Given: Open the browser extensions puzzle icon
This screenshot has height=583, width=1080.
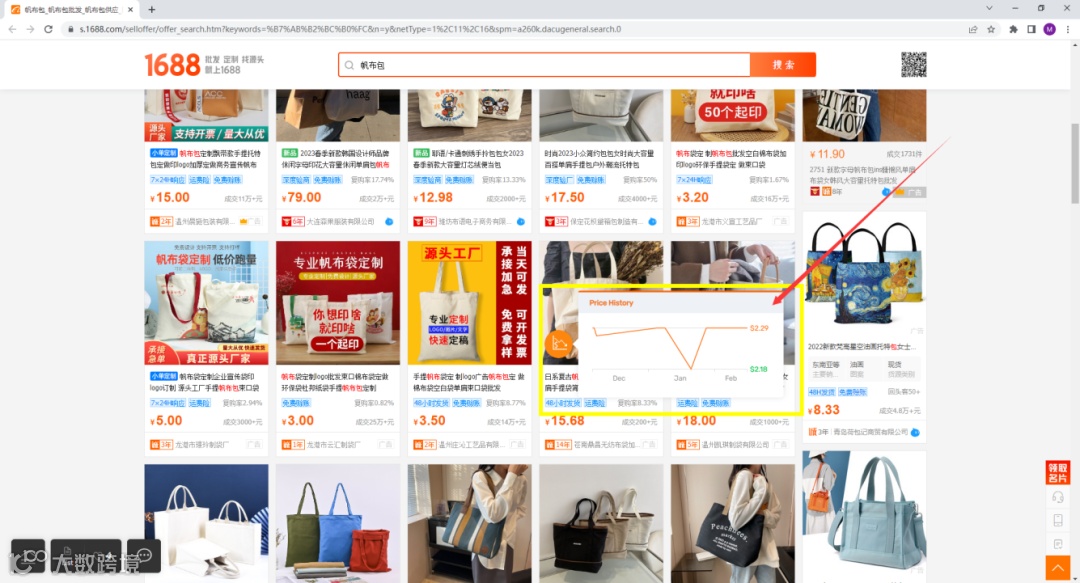Looking at the screenshot, I should pos(1013,29).
